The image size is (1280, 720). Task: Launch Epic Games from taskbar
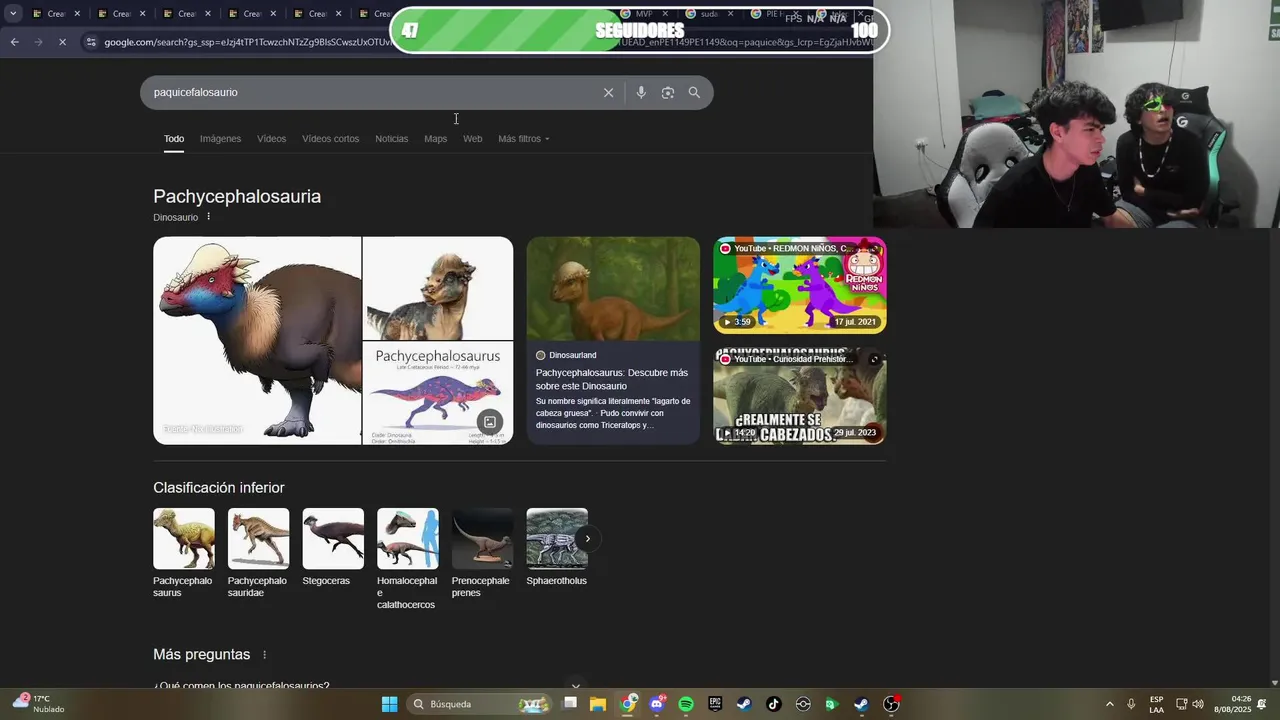(x=715, y=704)
